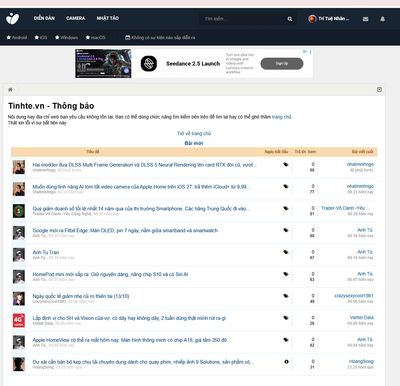Click avatar beside the DLSS thread
The width and height of the screenshot is (400, 386).
(19, 167)
